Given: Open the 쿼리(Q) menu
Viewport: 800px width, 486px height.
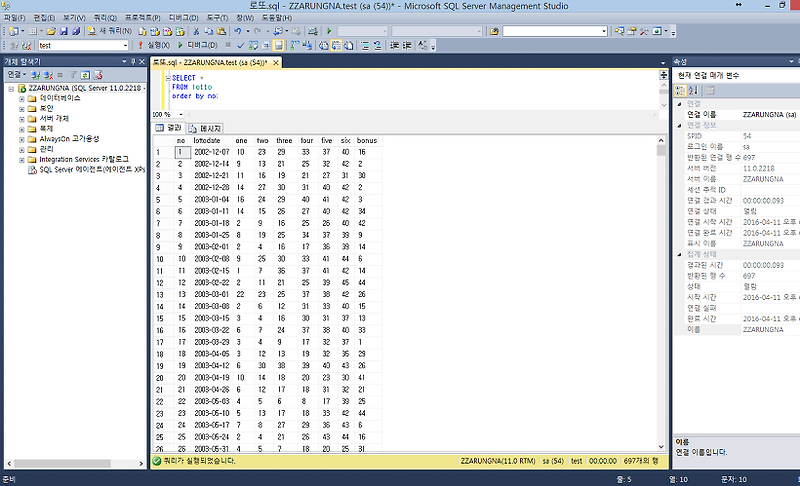Looking at the screenshot, I should tap(105, 18).
